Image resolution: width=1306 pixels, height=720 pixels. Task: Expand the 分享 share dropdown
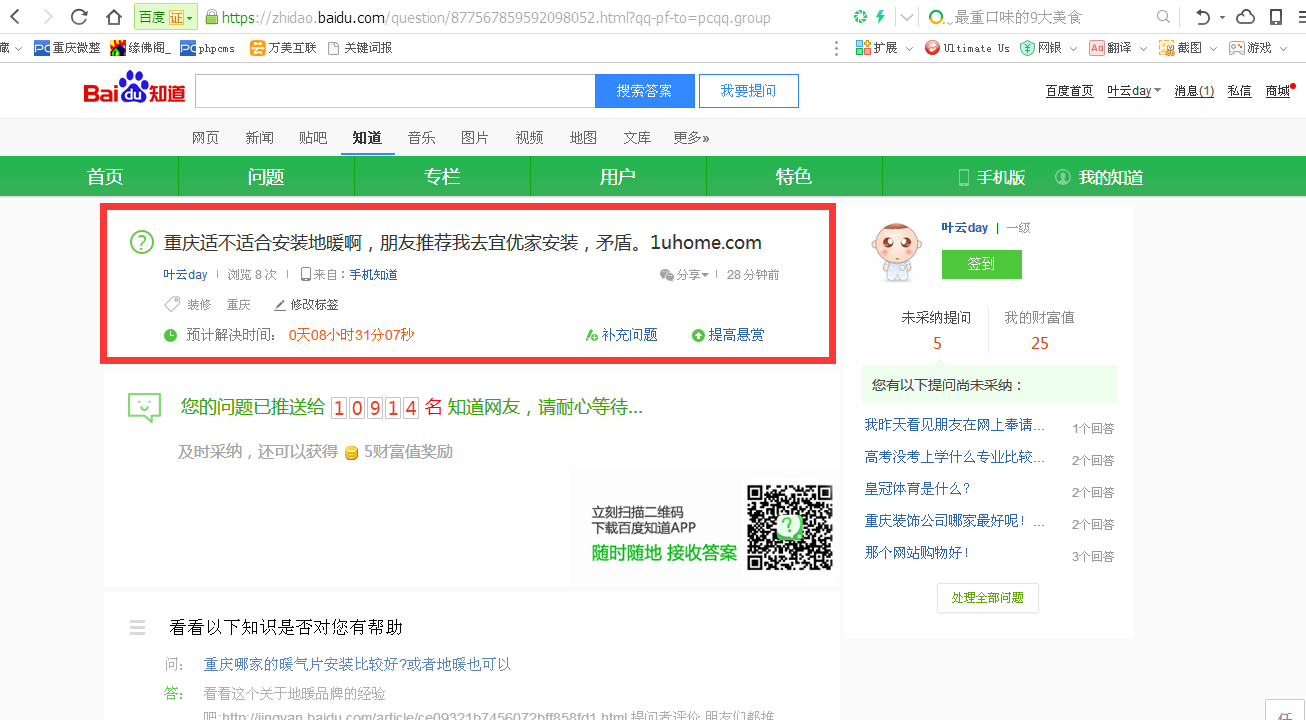tap(685, 275)
